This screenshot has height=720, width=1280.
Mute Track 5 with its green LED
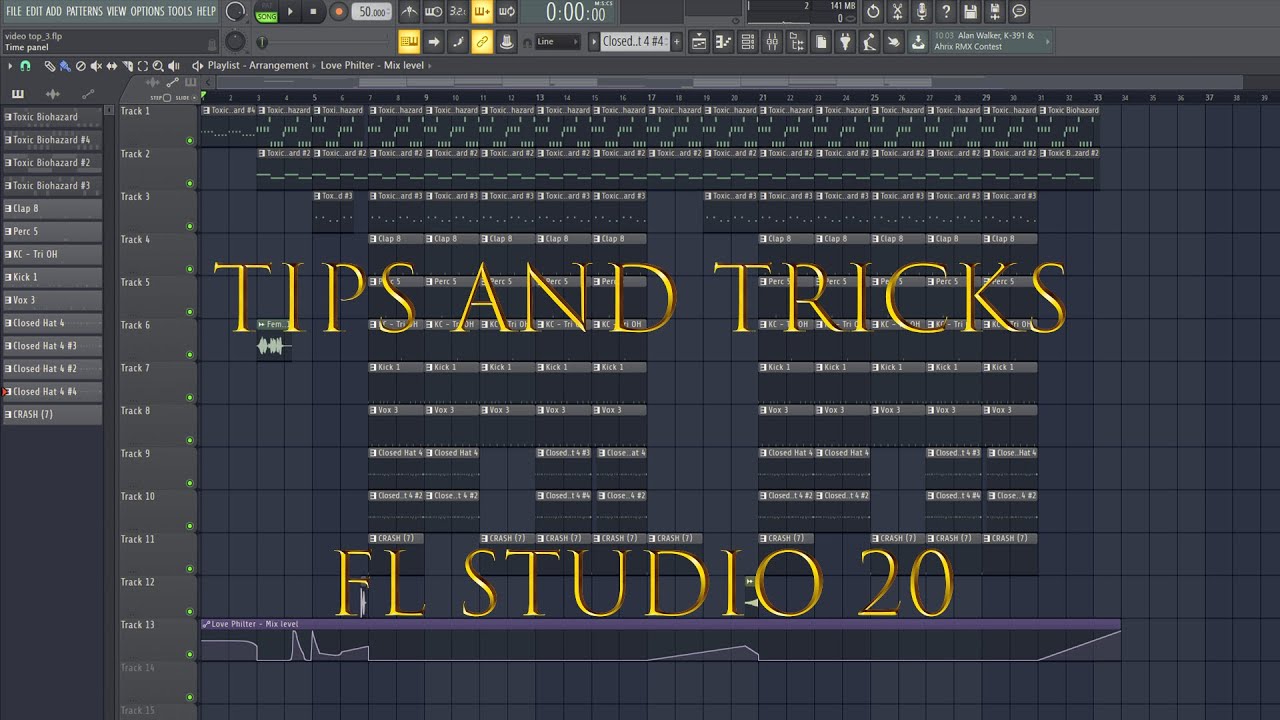190,312
